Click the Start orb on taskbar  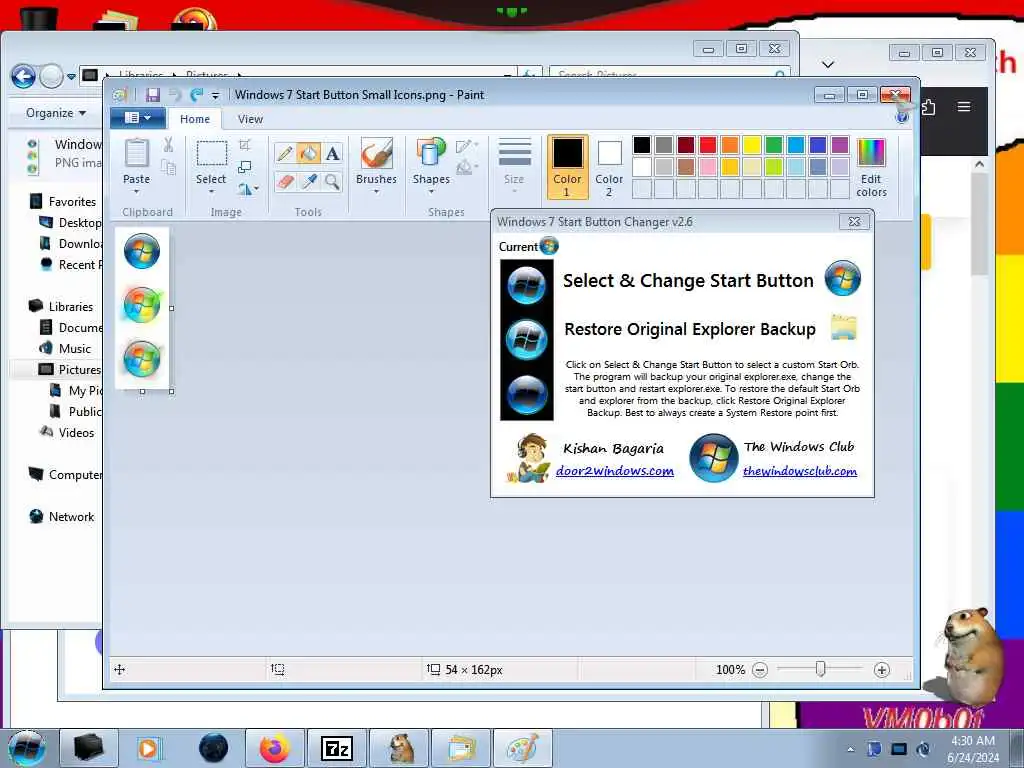[x=27, y=748]
